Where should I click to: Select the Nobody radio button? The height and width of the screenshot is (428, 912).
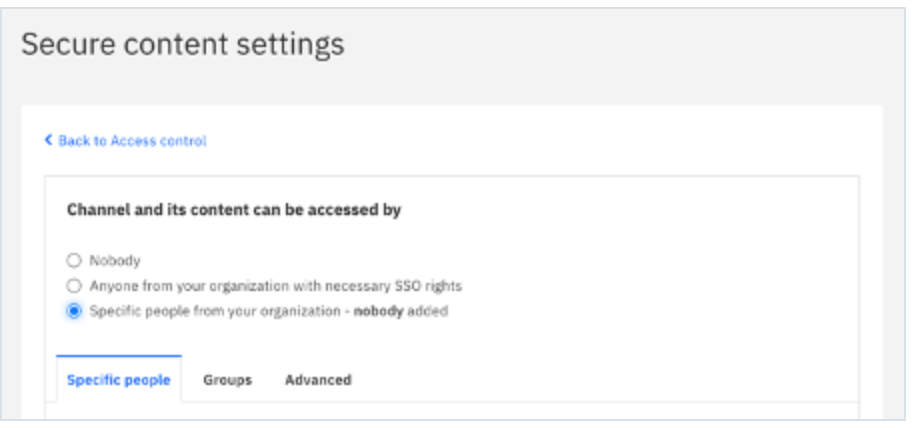[x=74, y=261]
